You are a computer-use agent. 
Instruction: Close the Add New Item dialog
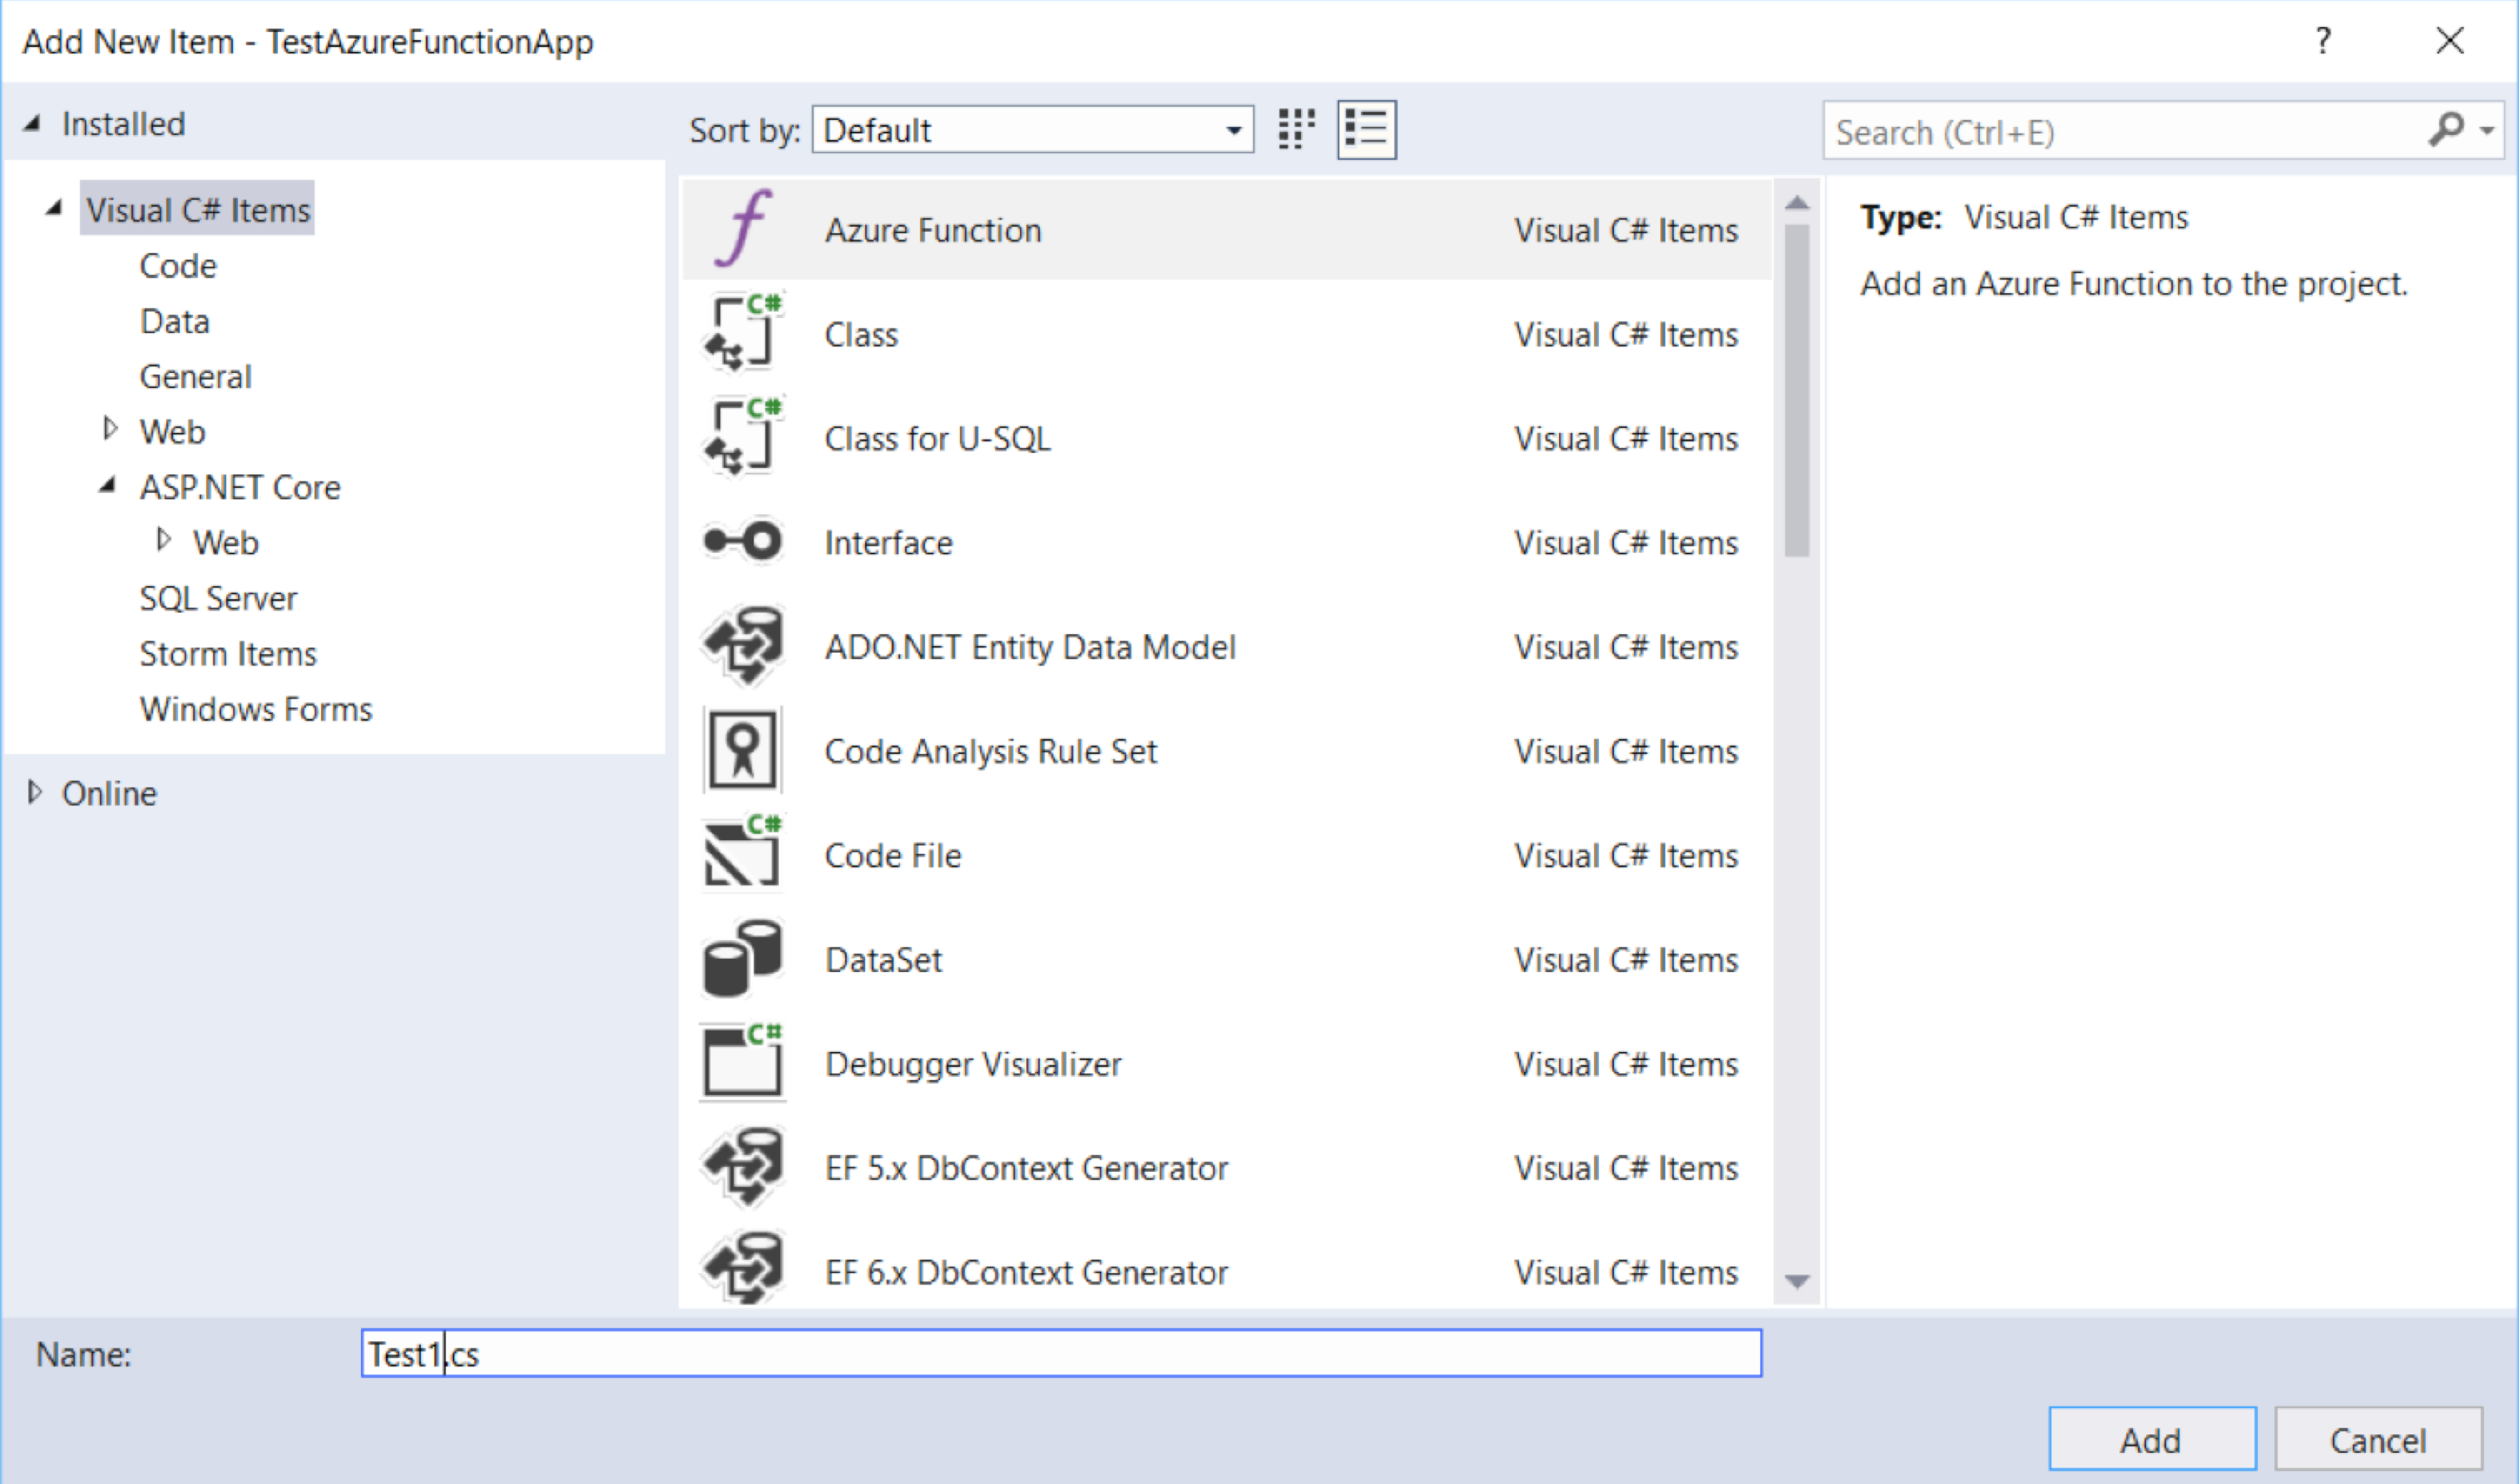[2449, 41]
